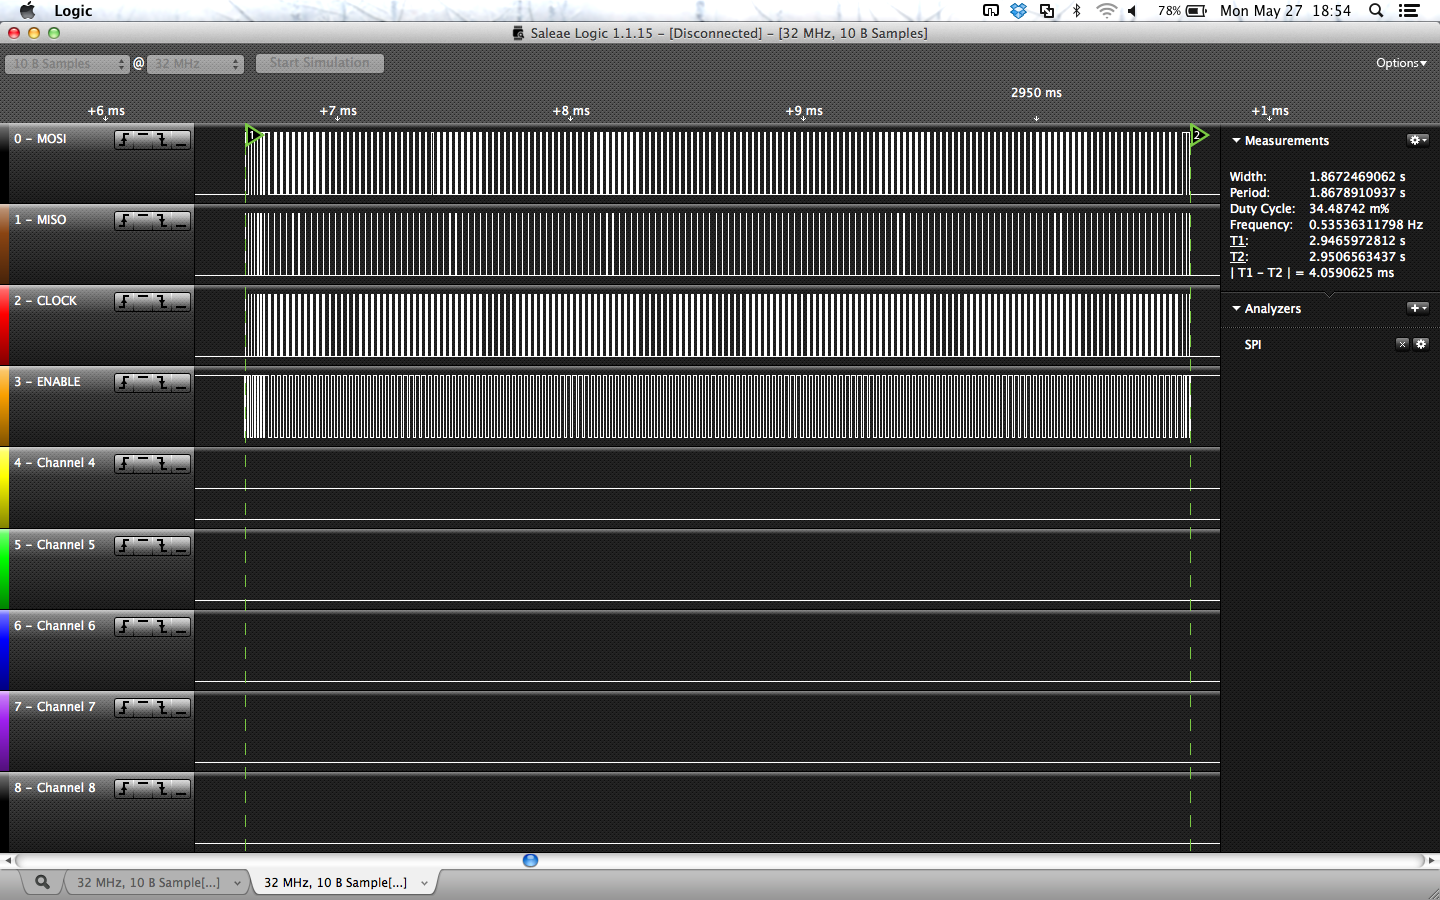1440x900 pixels.
Task: Click the CLOCK channel red color bar
Action: [4, 325]
